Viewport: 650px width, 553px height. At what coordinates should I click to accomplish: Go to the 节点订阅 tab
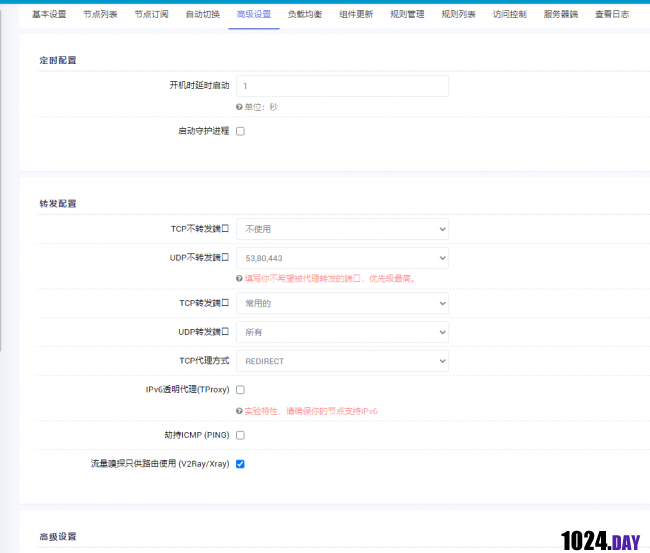click(x=151, y=15)
